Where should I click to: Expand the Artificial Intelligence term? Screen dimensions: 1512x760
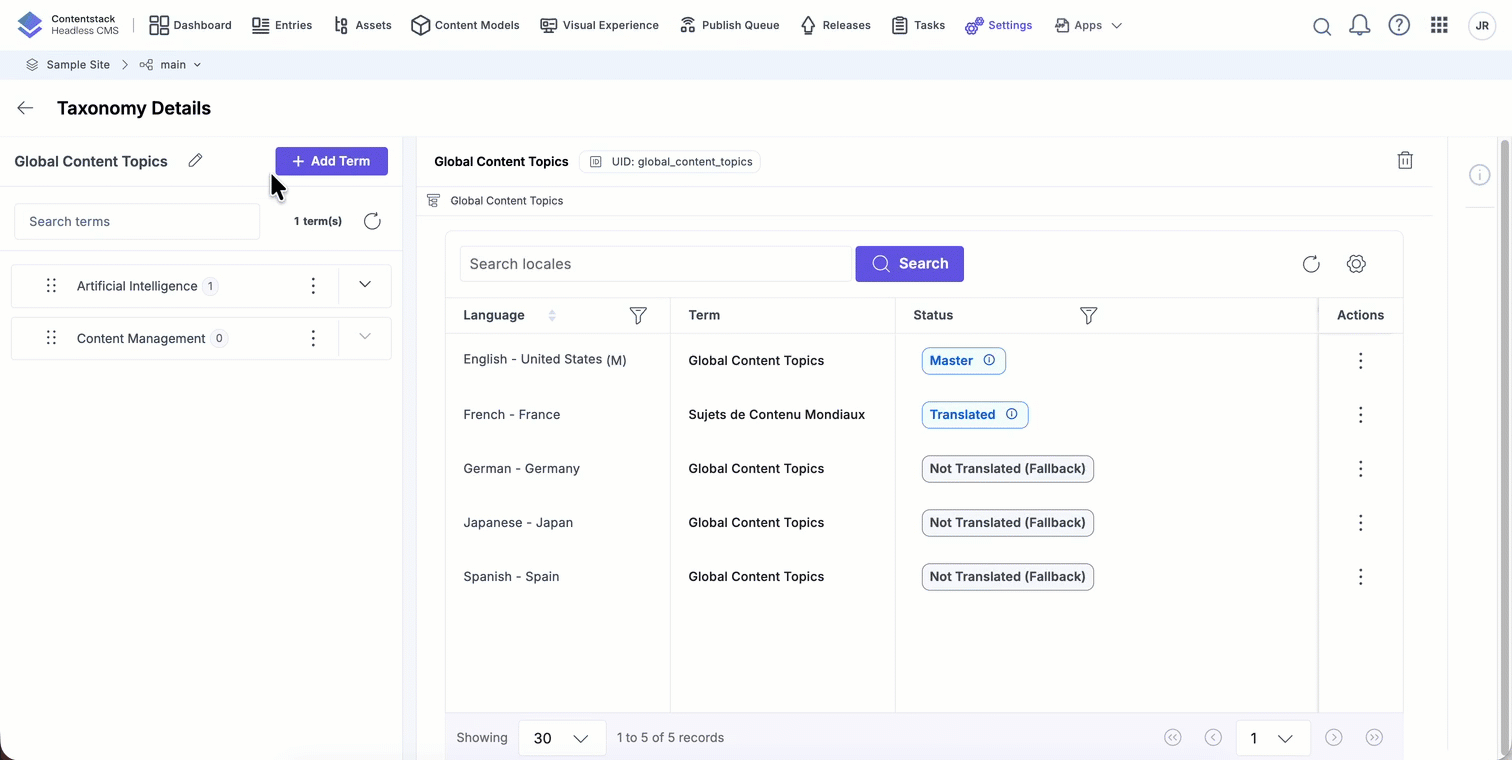[x=365, y=285]
